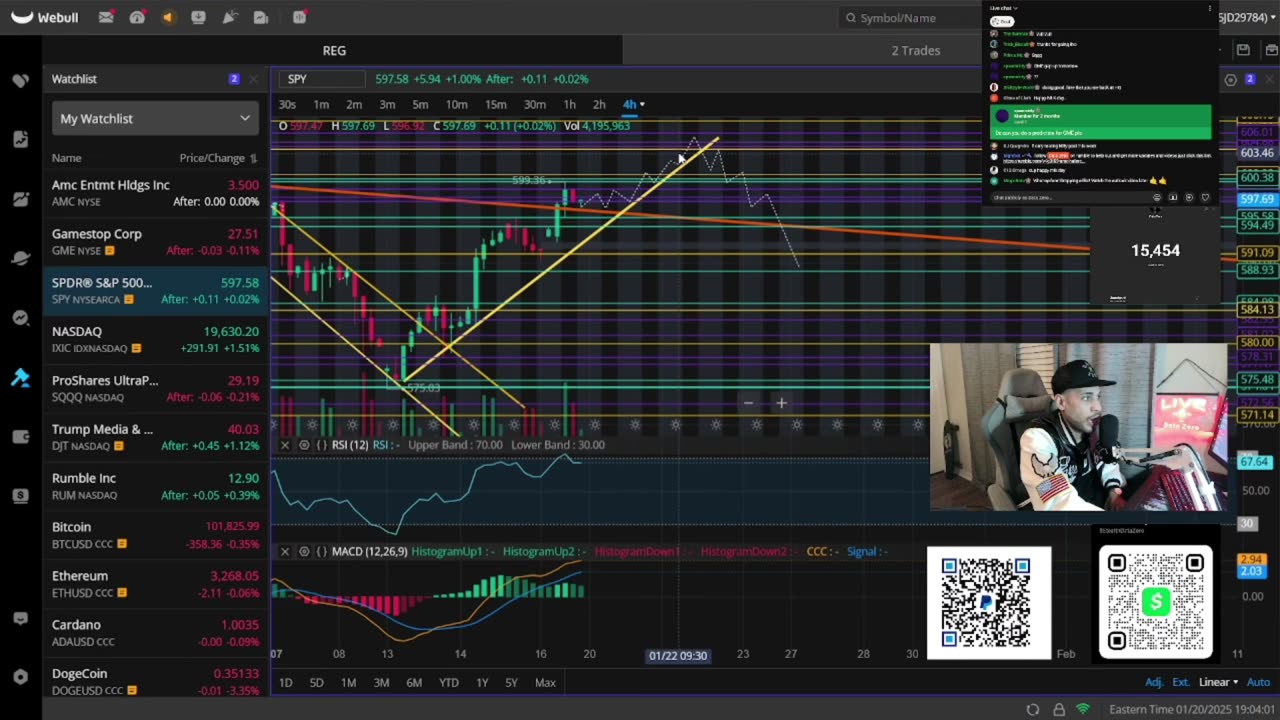Viewport: 1280px width, 720px height.
Task: Set chart range to Max
Action: point(545,682)
